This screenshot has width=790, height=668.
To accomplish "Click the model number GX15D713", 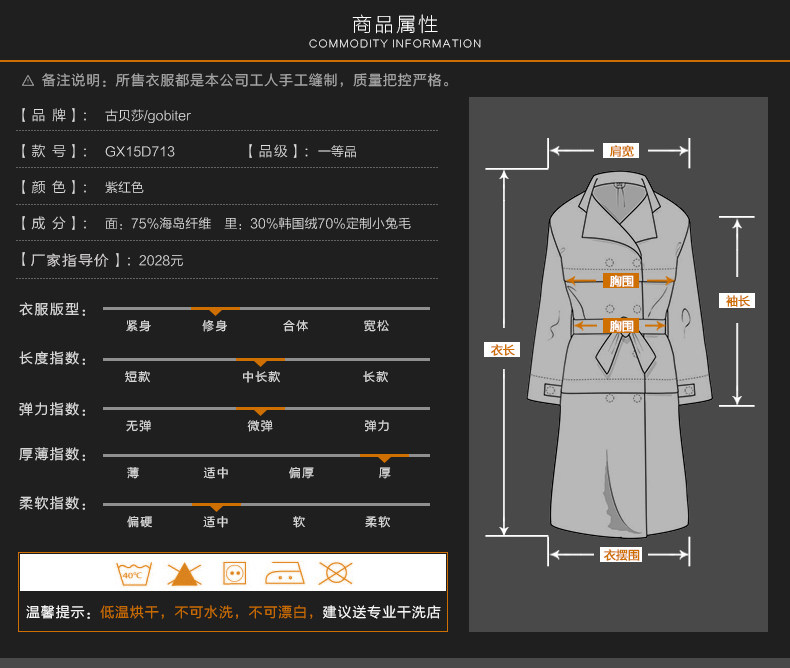I will coord(140,152).
